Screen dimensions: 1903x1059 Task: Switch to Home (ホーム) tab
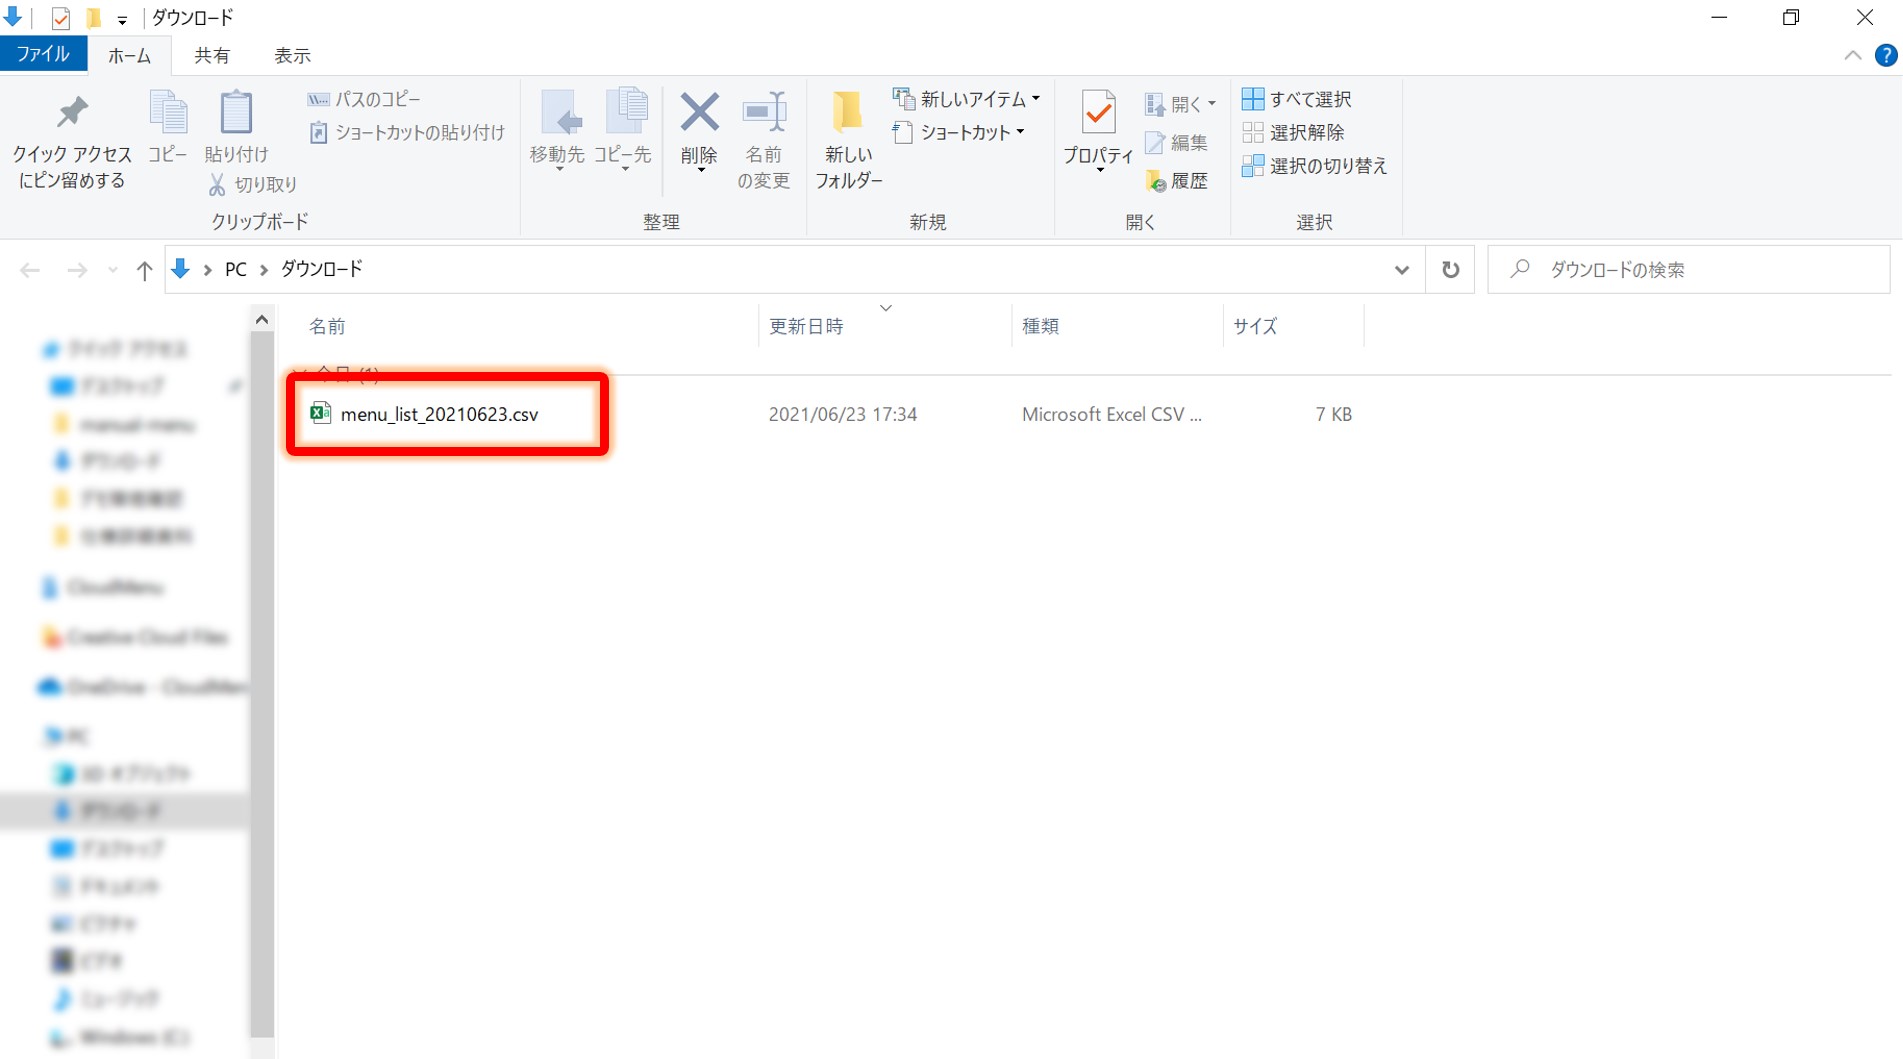(129, 56)
